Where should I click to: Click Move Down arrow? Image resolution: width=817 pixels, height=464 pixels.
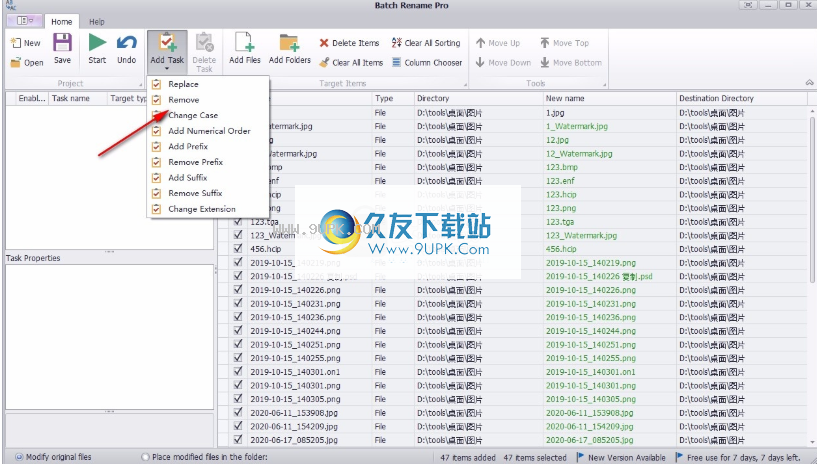click(480, 62)
